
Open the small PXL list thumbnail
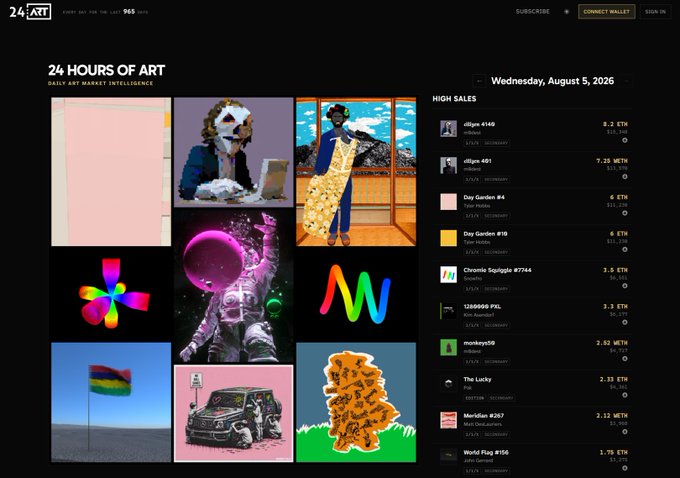click(x=448, y=311)
